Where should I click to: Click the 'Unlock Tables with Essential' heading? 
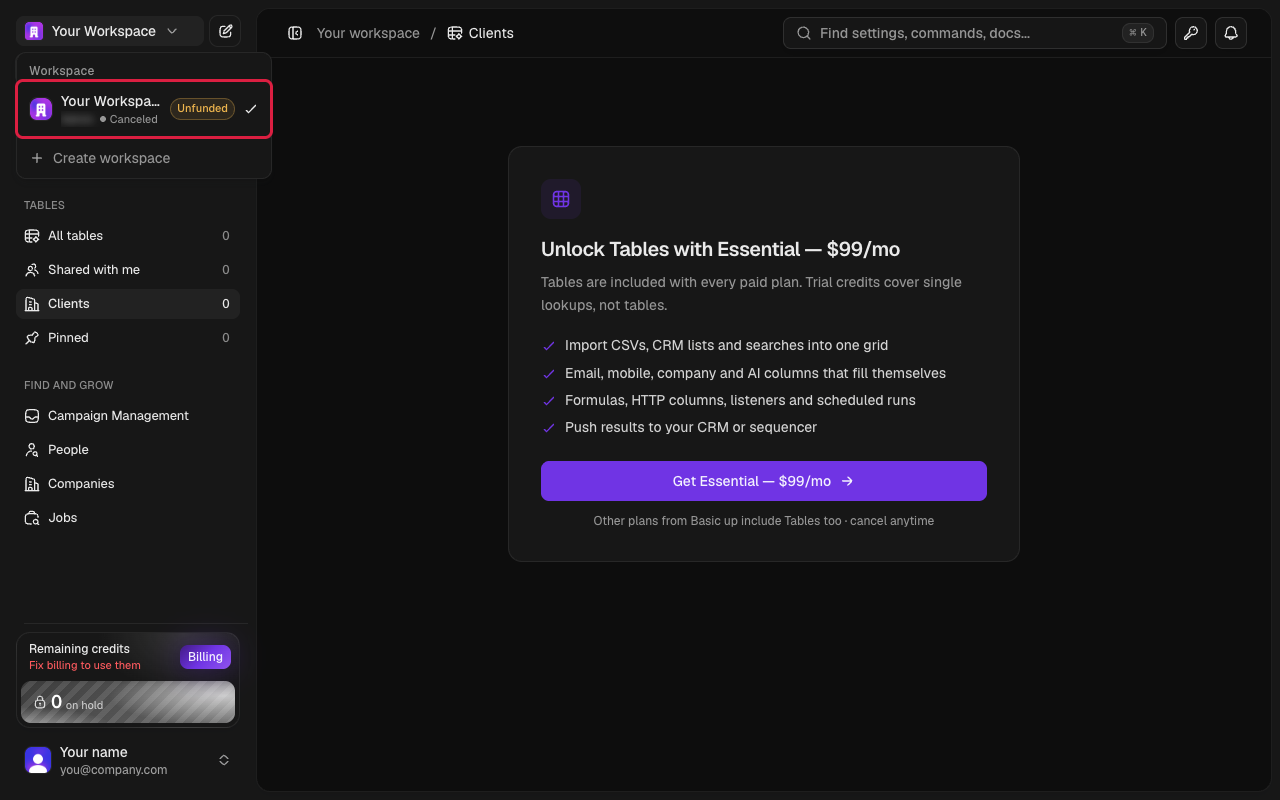pos(721,249)
